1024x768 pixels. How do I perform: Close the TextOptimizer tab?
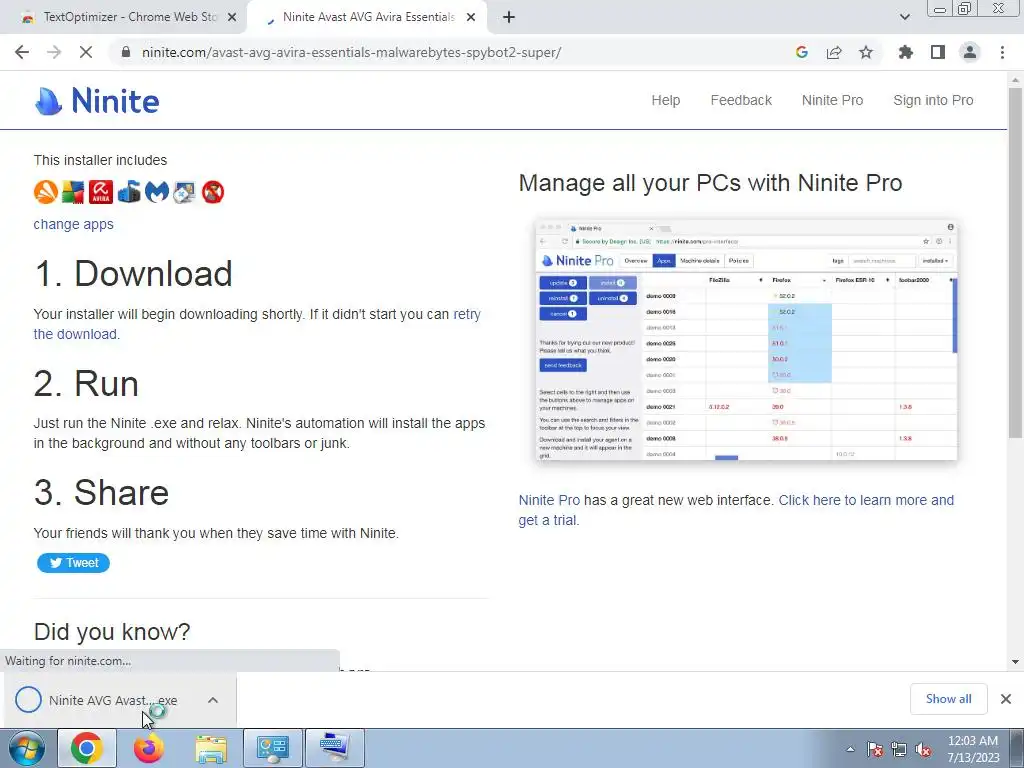pos(232,18)
